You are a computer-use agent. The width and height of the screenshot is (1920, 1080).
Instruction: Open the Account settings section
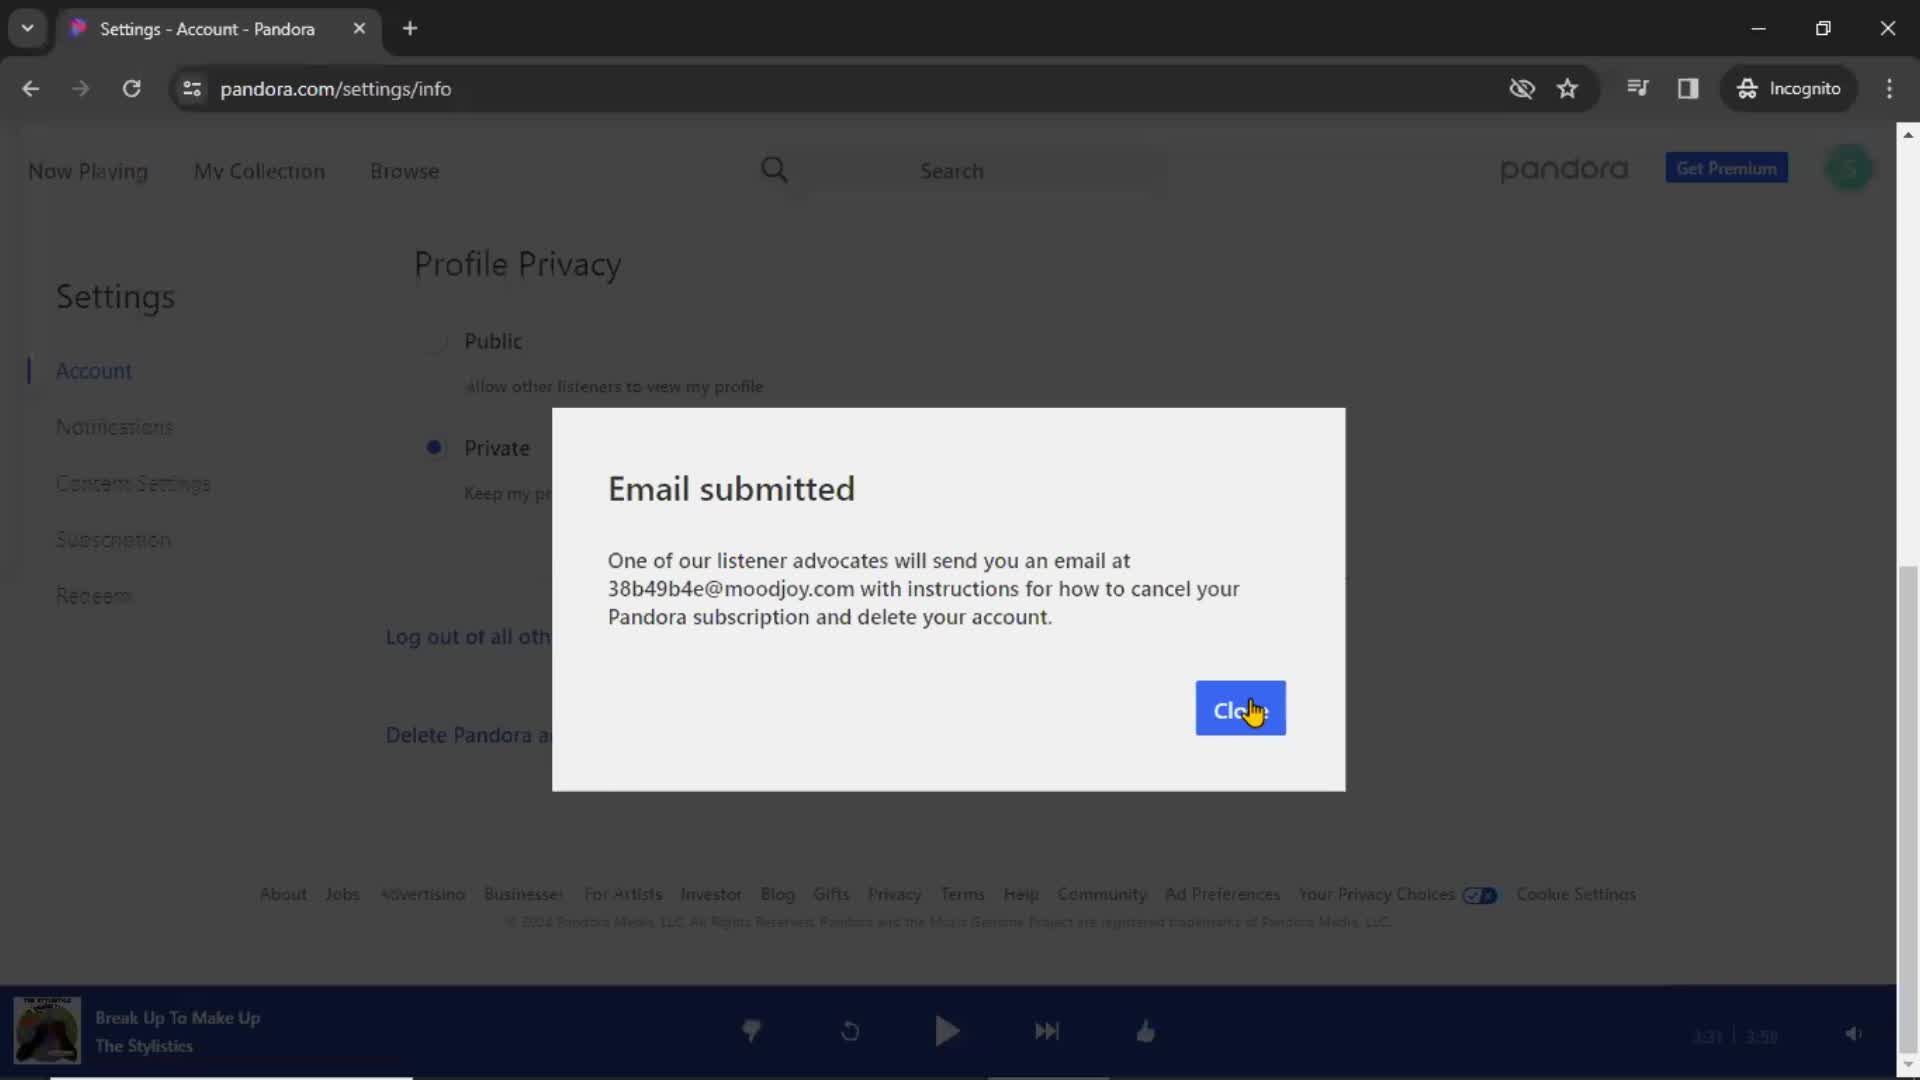(94, 371)
